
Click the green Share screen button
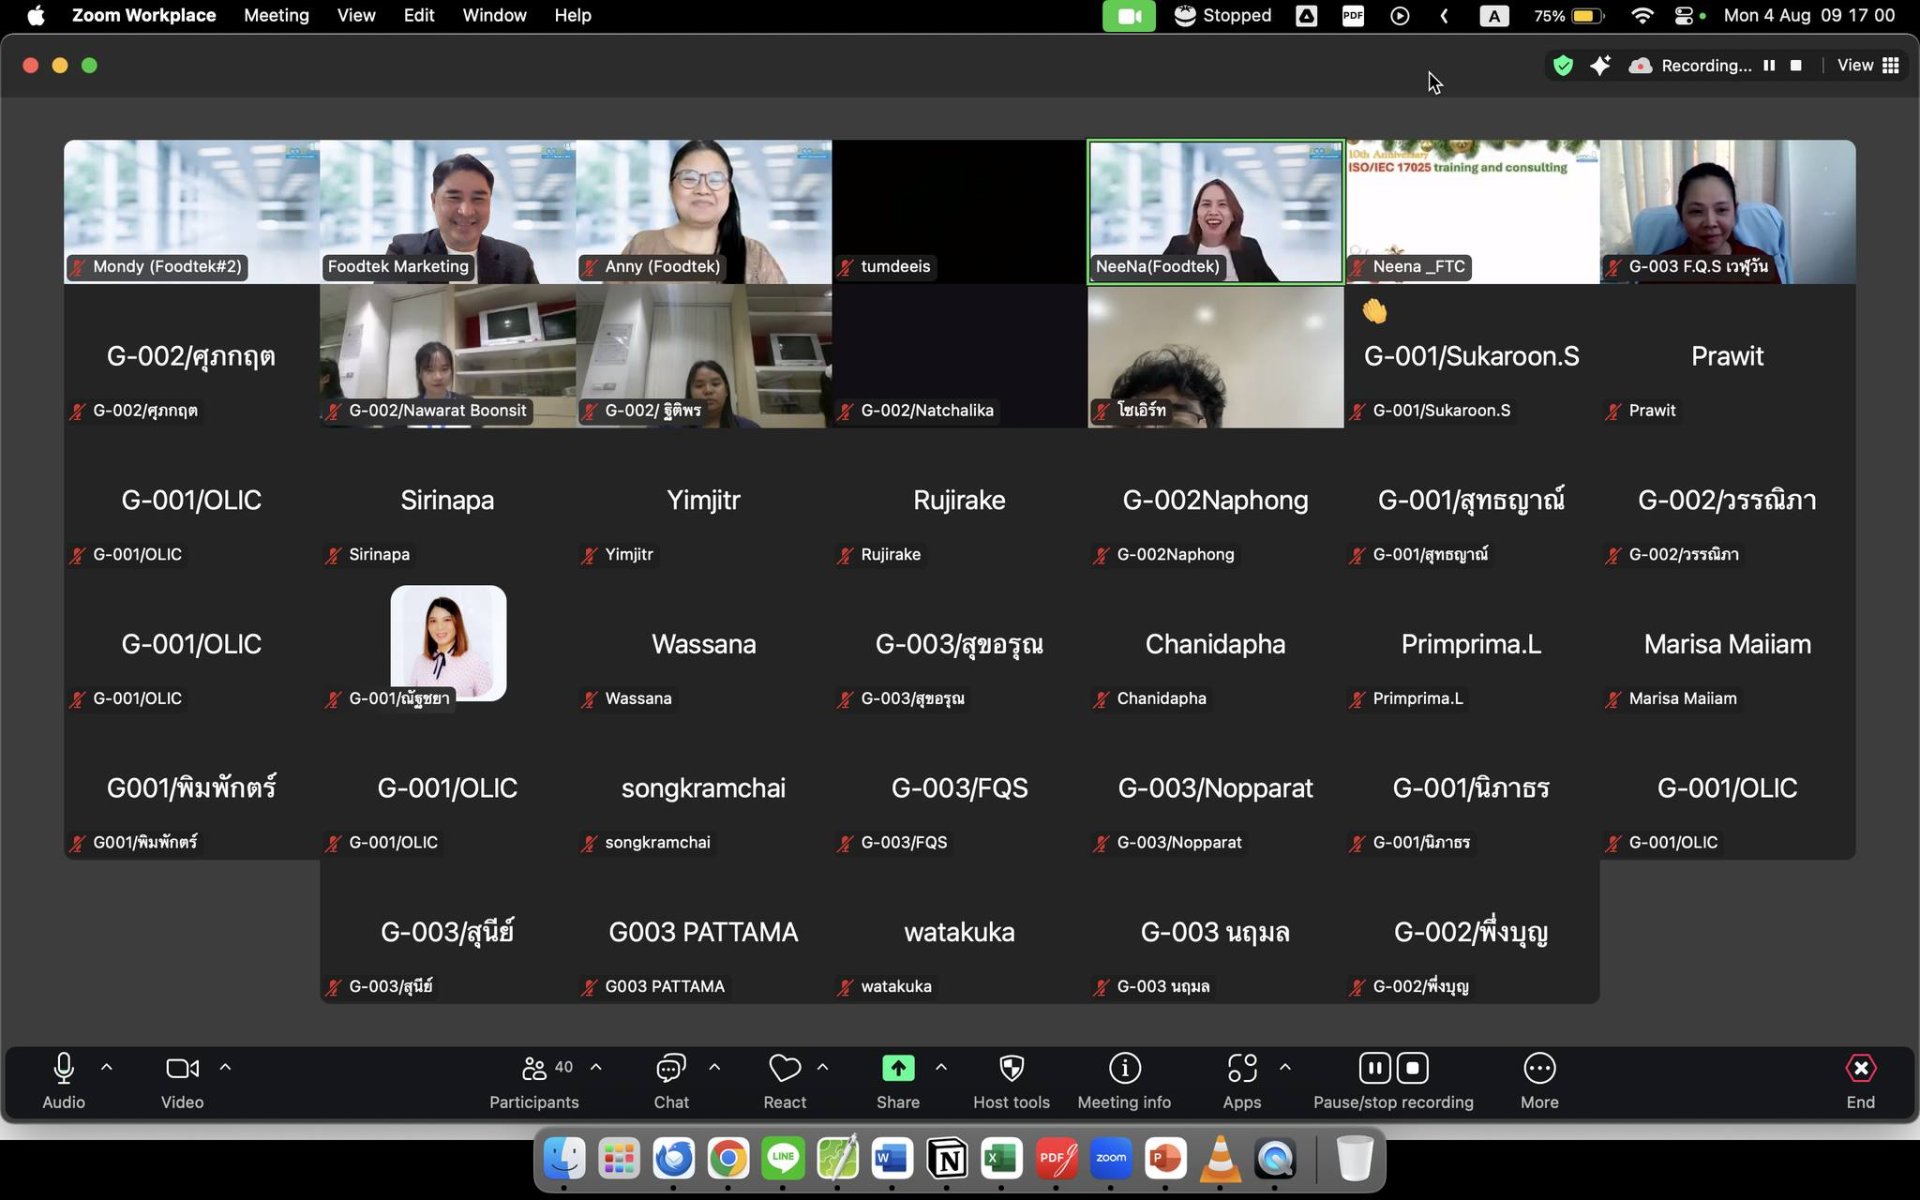point(898,1080)
